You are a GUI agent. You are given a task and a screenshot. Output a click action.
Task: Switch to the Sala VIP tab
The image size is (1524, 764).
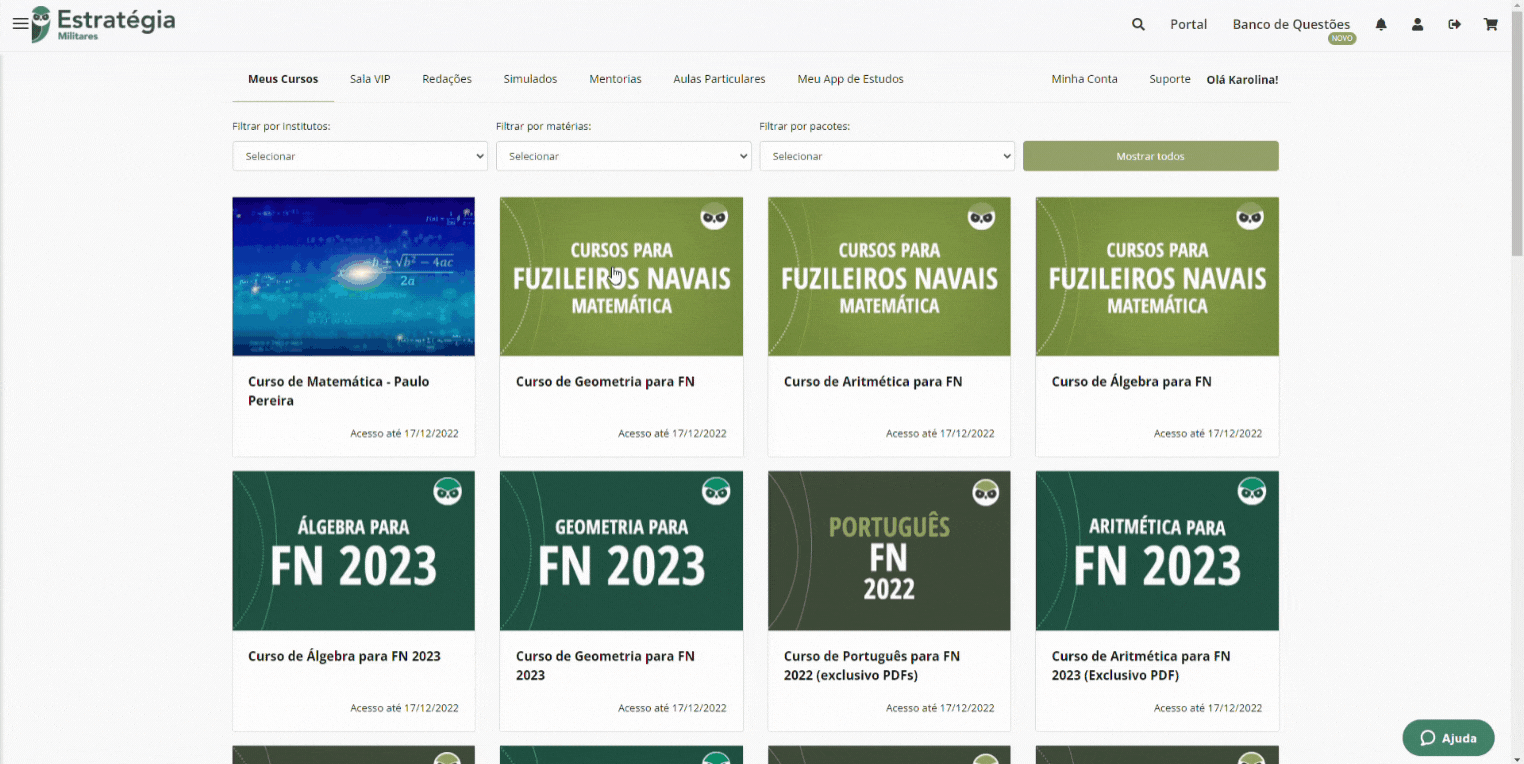(x=370, y=79)
